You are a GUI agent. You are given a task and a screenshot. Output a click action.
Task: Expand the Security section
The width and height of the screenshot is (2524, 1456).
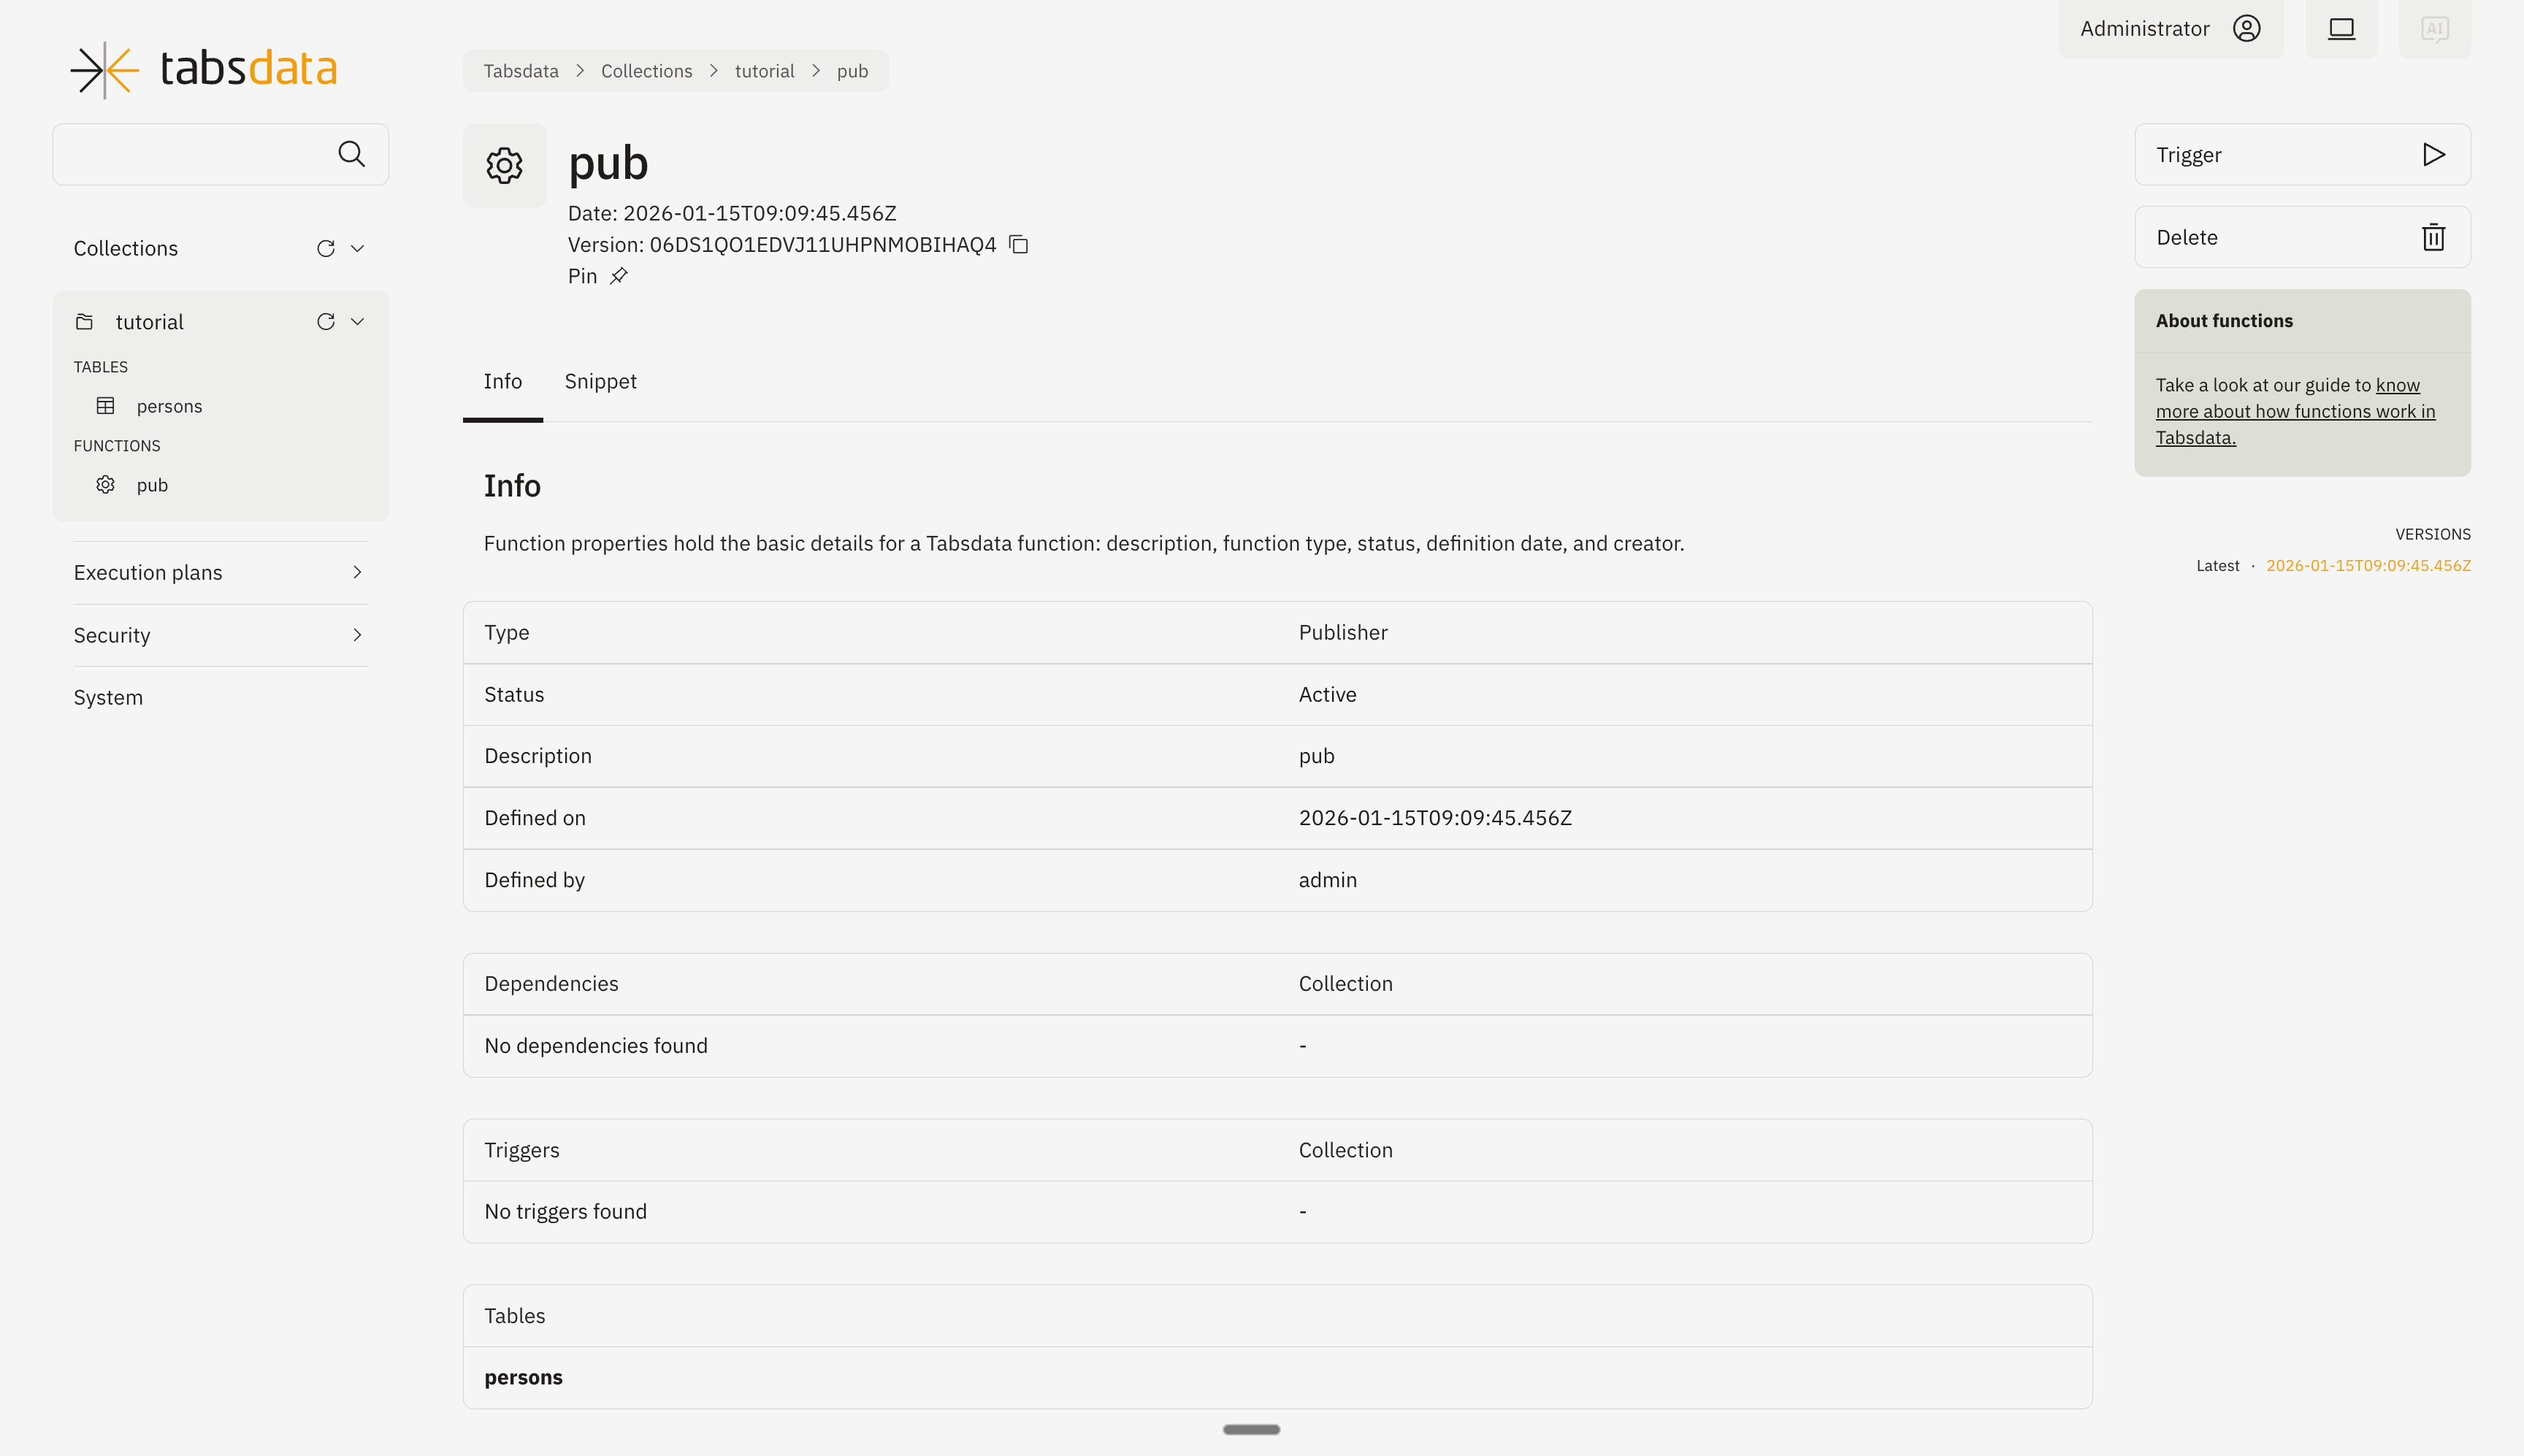(357, 635)
